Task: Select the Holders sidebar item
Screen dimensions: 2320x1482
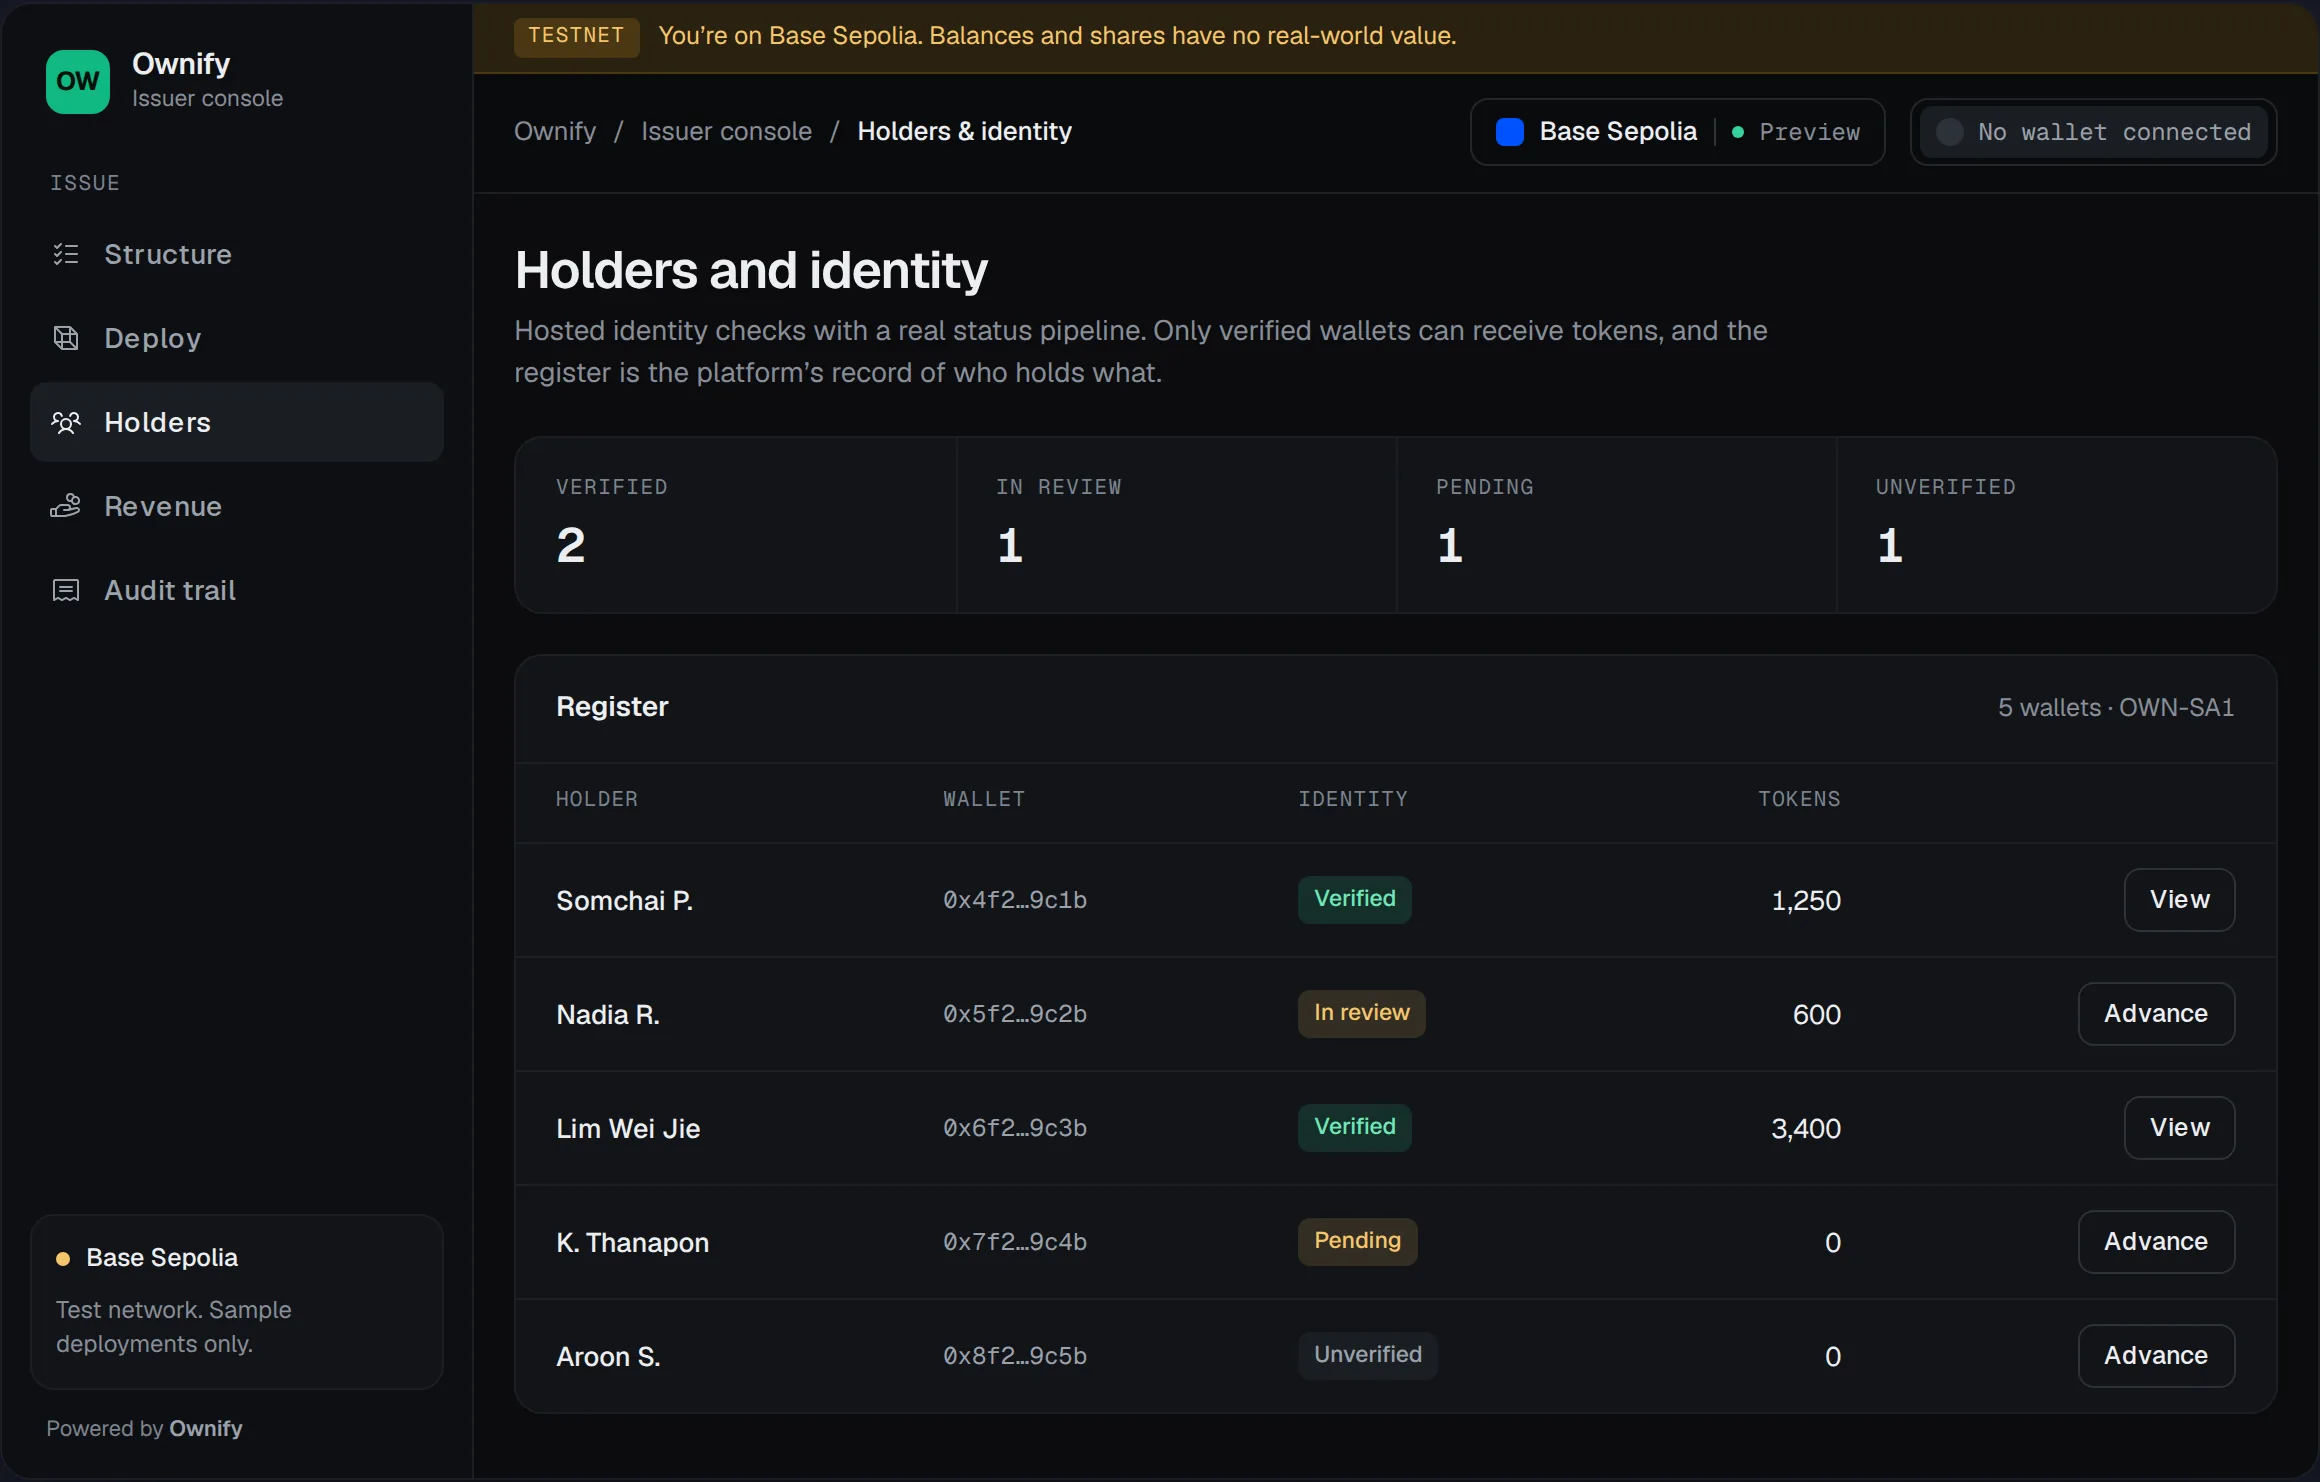Action: coord(237,422)
